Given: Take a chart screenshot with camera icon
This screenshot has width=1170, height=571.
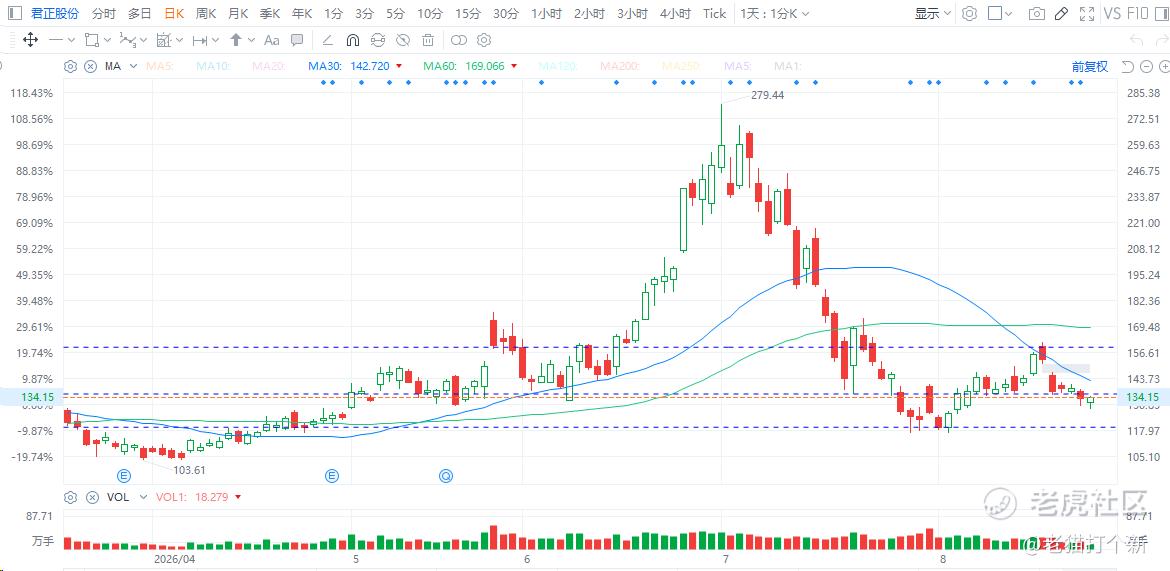Looking at the screenshot, I should click(x=1036, y=13).
